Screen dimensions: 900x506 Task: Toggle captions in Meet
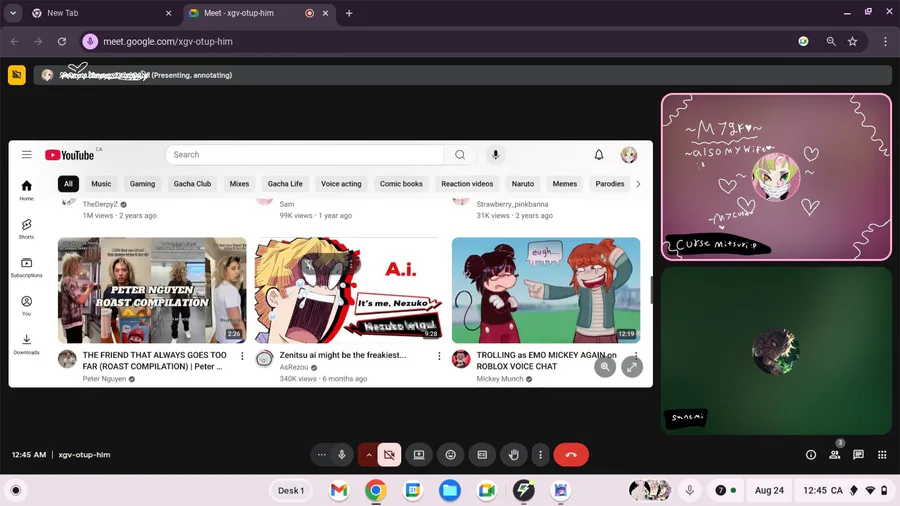pos(482,455)
